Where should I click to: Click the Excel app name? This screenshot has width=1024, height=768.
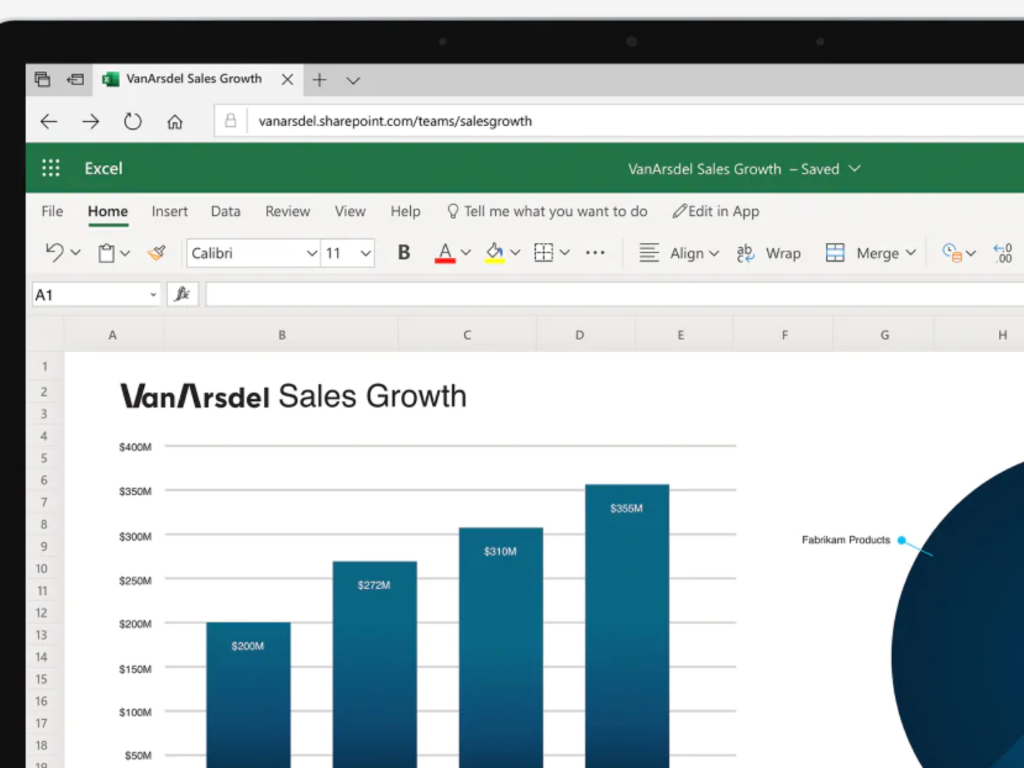pos(103,168)
